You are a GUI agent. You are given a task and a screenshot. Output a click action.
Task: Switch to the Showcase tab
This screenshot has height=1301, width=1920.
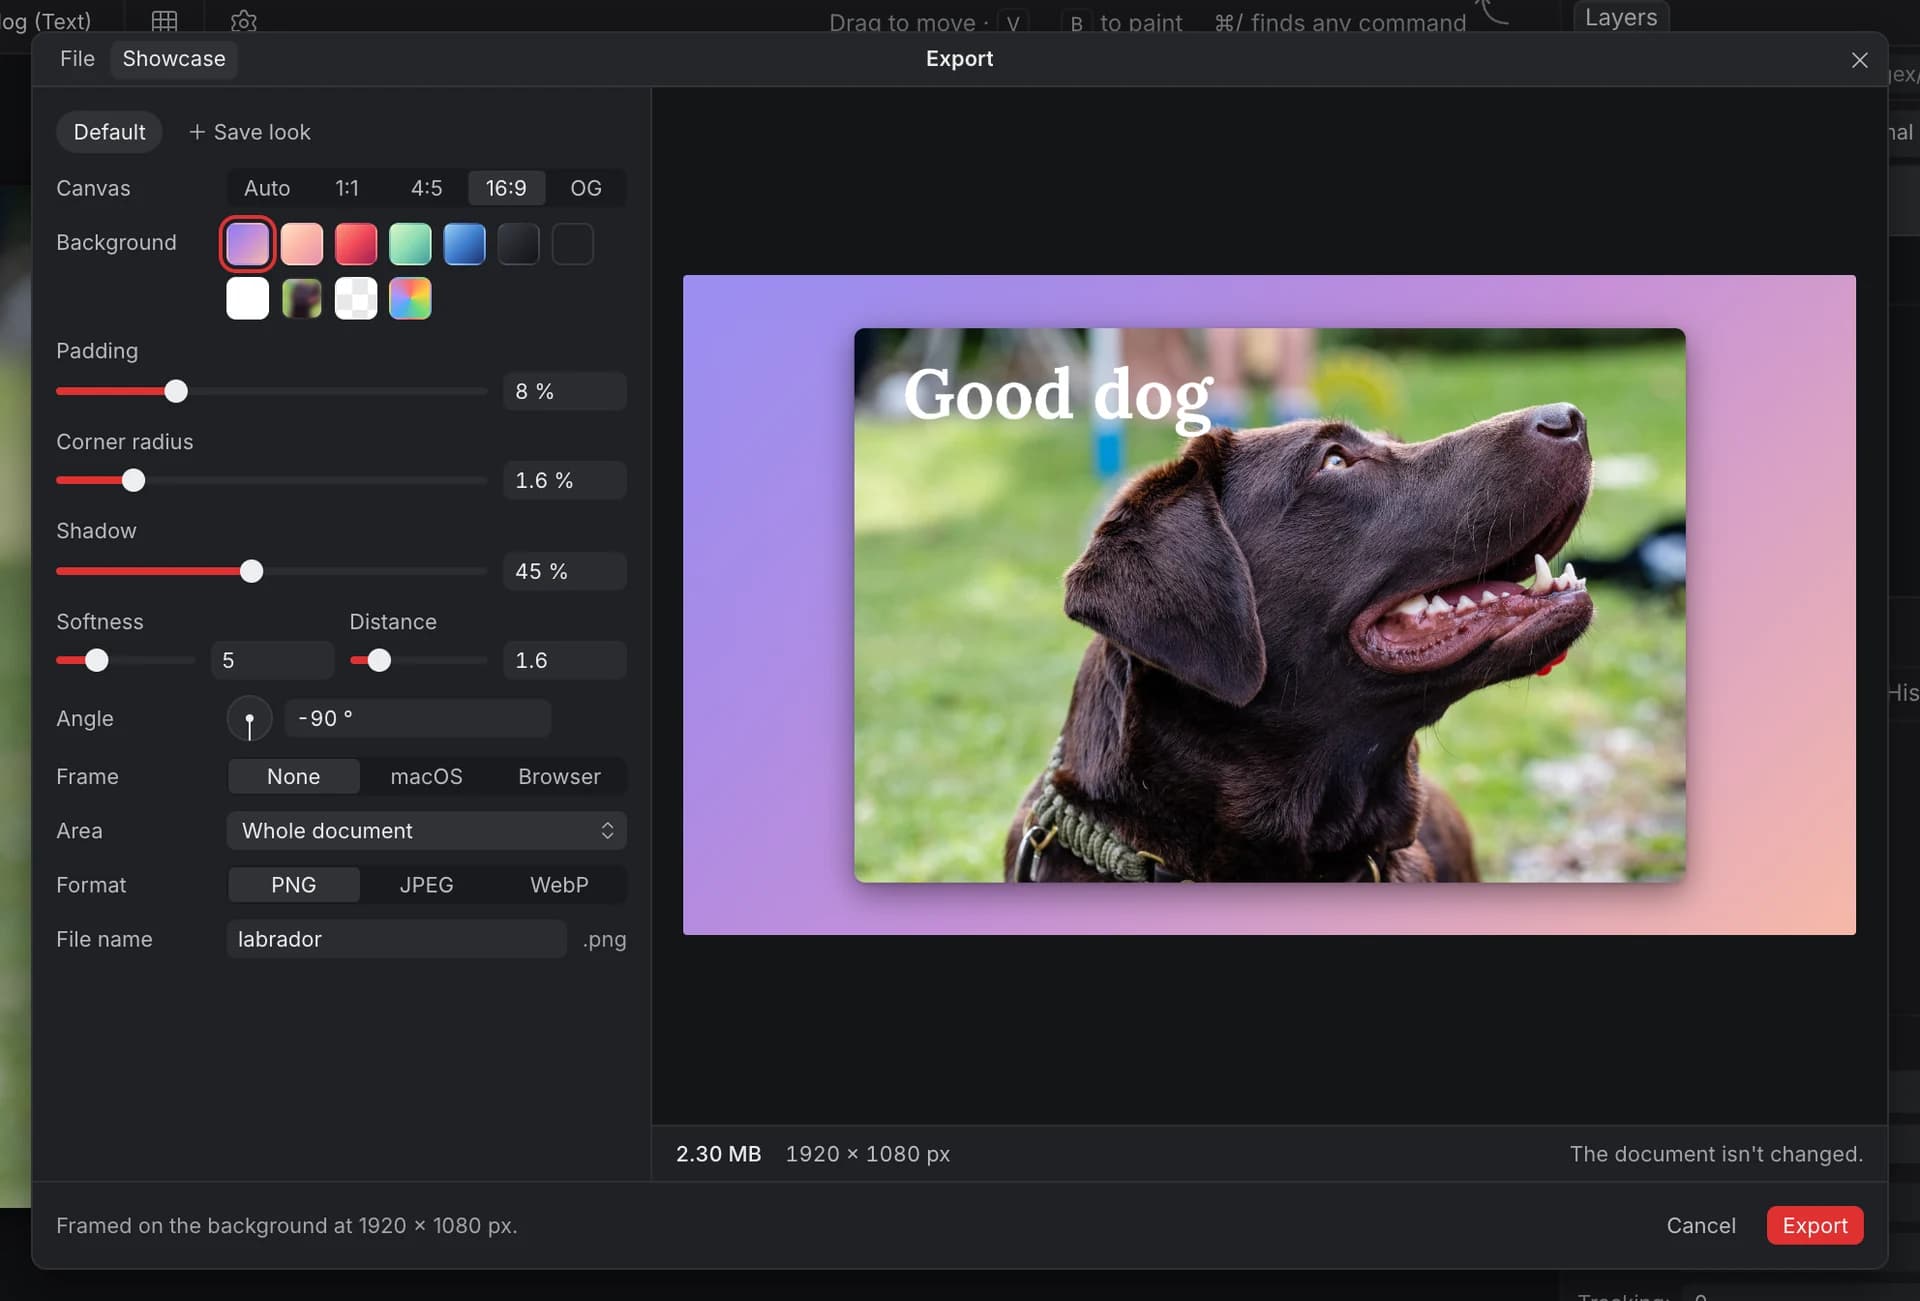pyautogui.click(x=174, y=59)
